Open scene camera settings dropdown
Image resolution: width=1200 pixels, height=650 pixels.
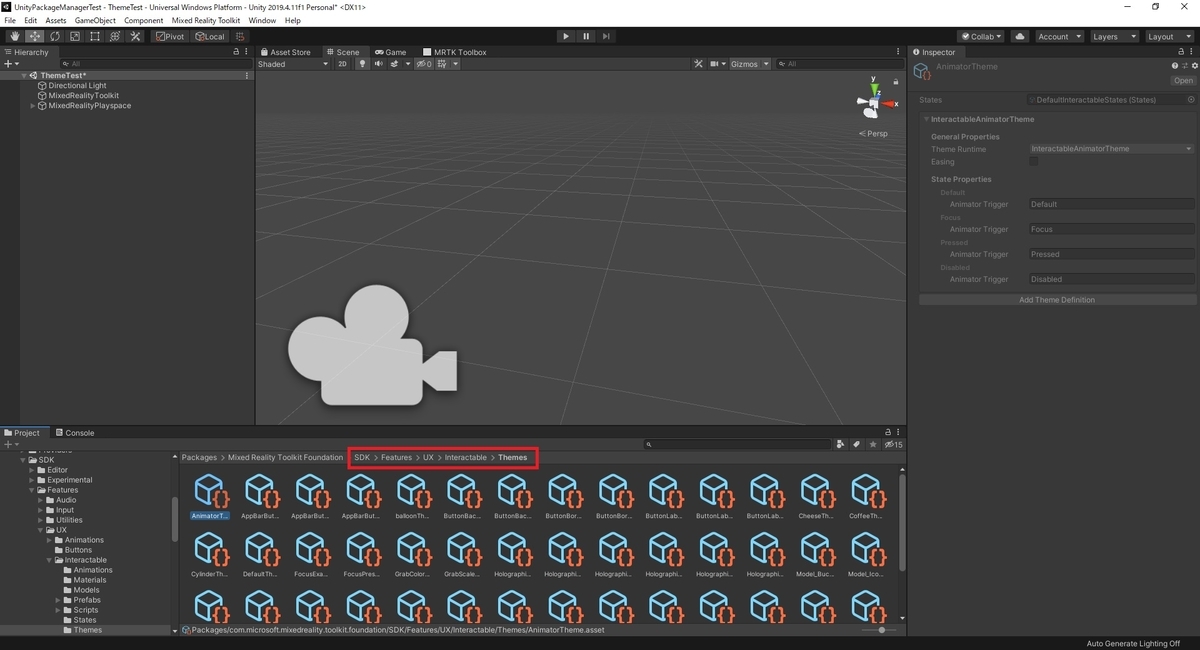click(x=717, y=64)
